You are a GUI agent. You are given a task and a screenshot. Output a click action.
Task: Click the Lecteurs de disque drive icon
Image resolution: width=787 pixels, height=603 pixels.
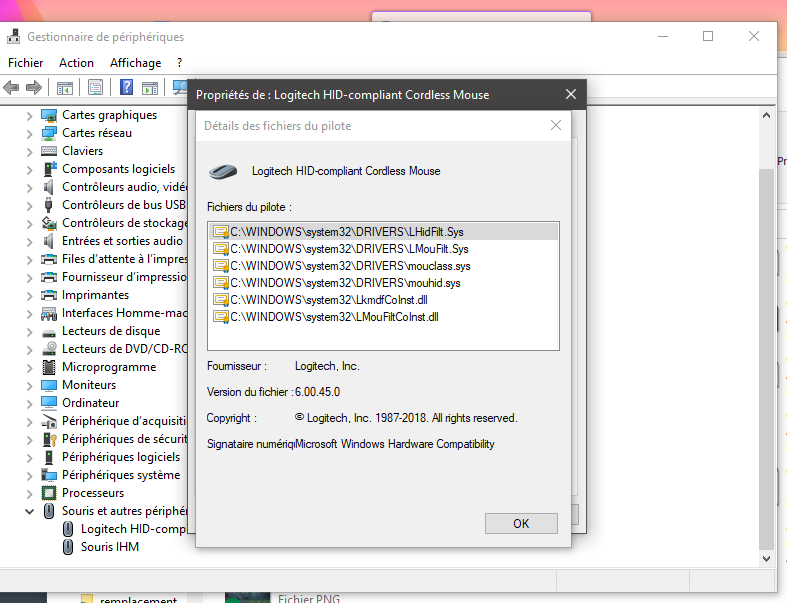pyautogui.click(x=49, y=332)
